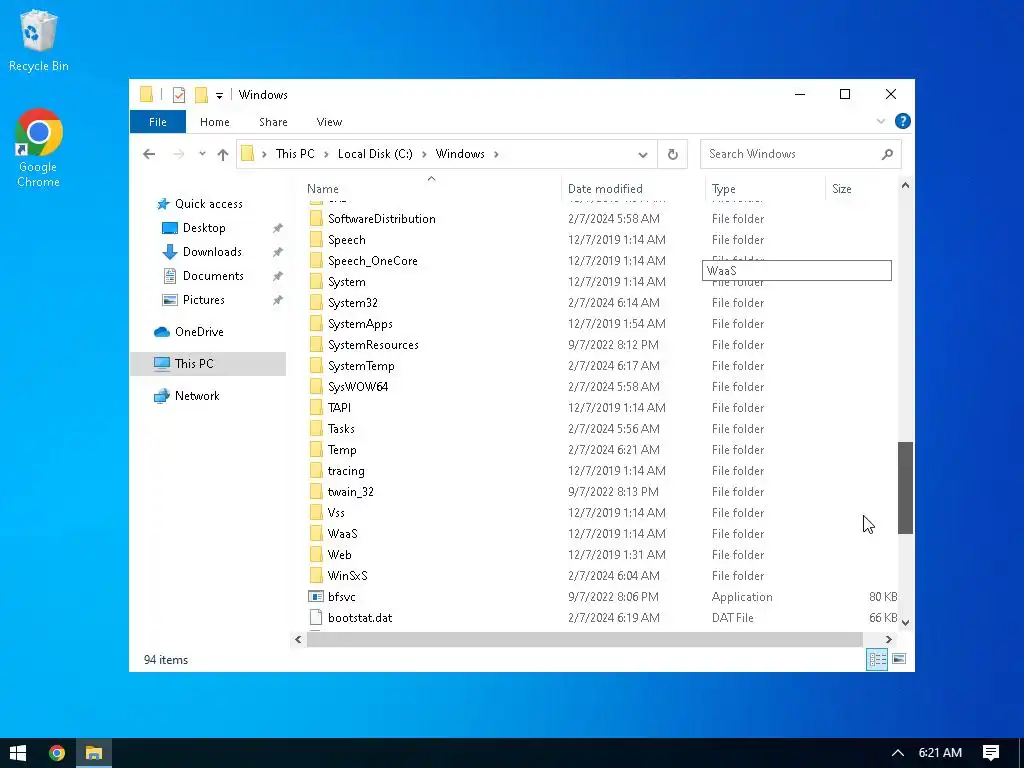Select Quick access in the navigation pane
The height and width of the screenshot is (768, 1024).
tap(208, 204)
